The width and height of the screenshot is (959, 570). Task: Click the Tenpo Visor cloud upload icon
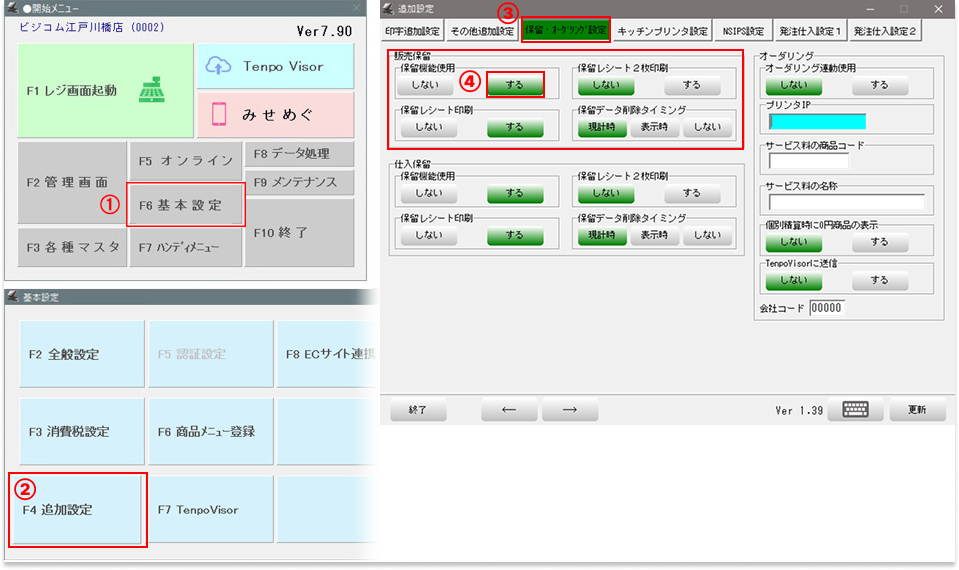click(x=219, y=66)
